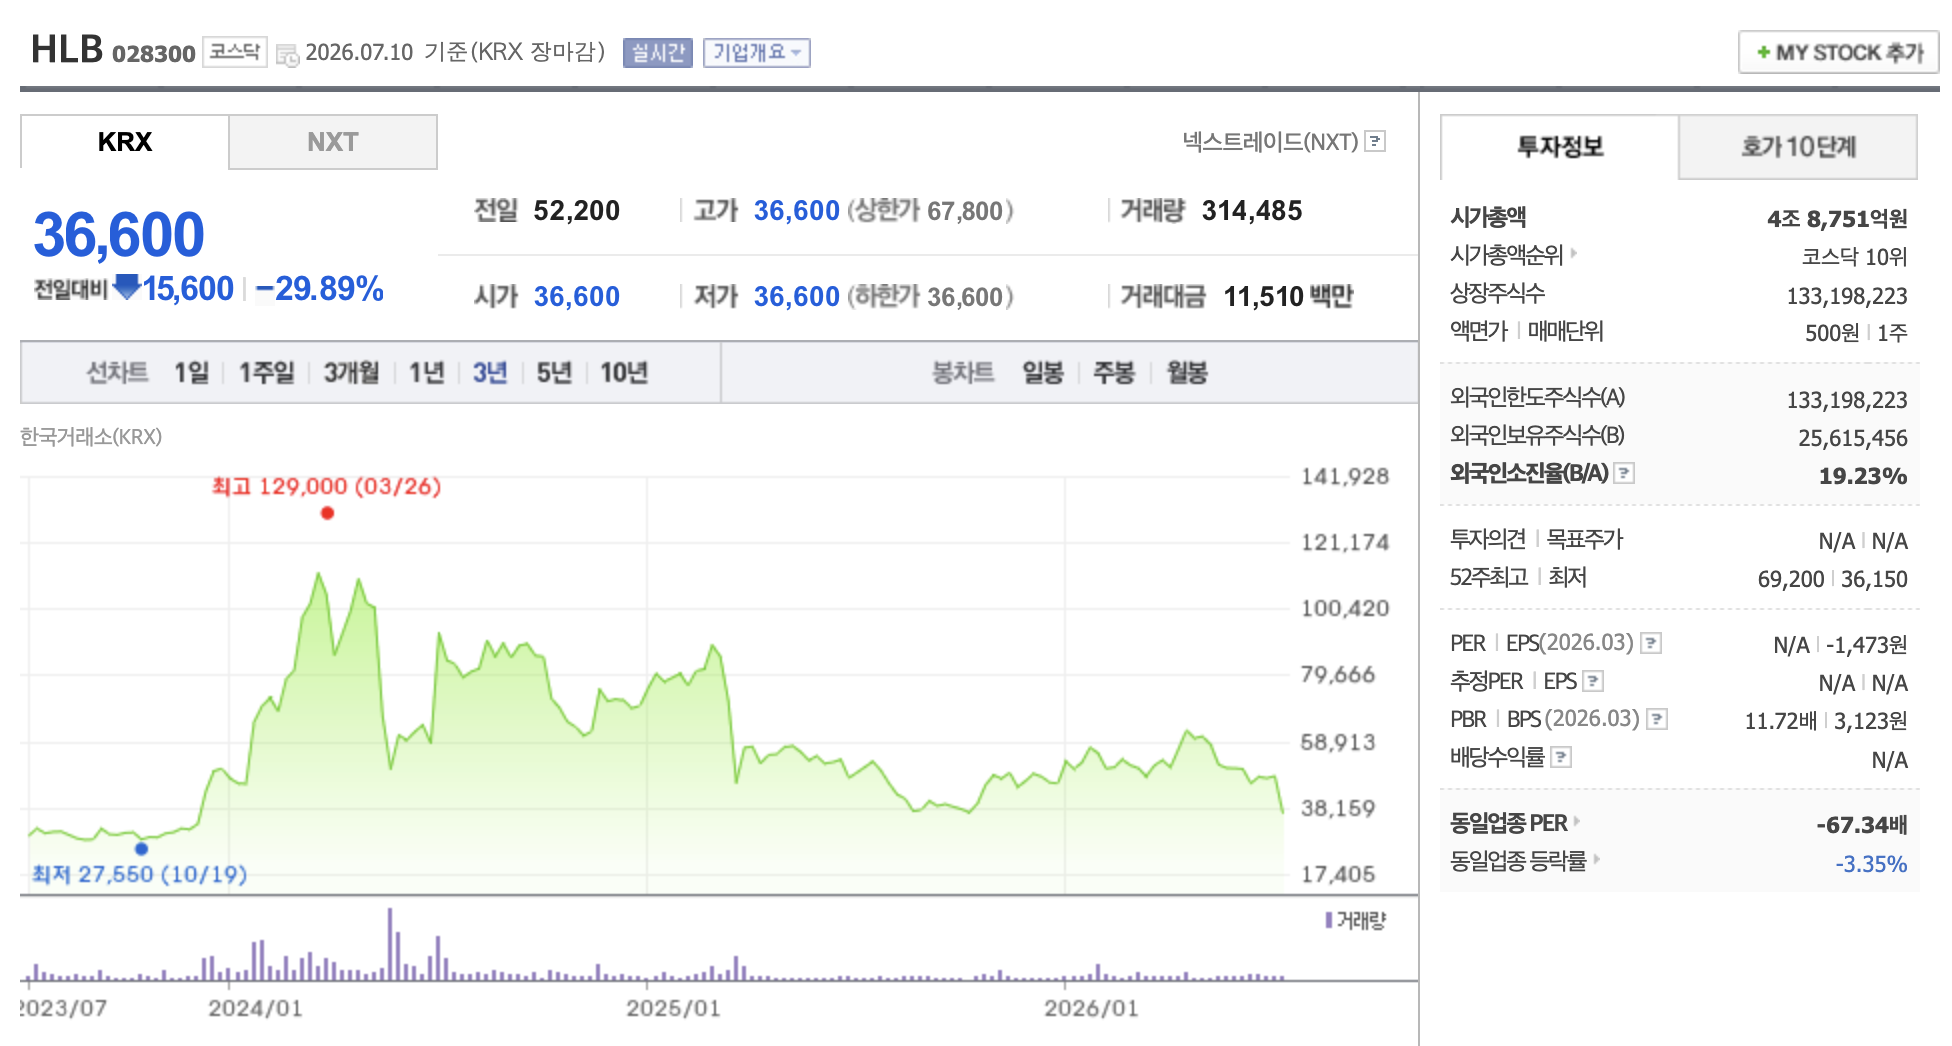Switch to the NXT tab

333,142
